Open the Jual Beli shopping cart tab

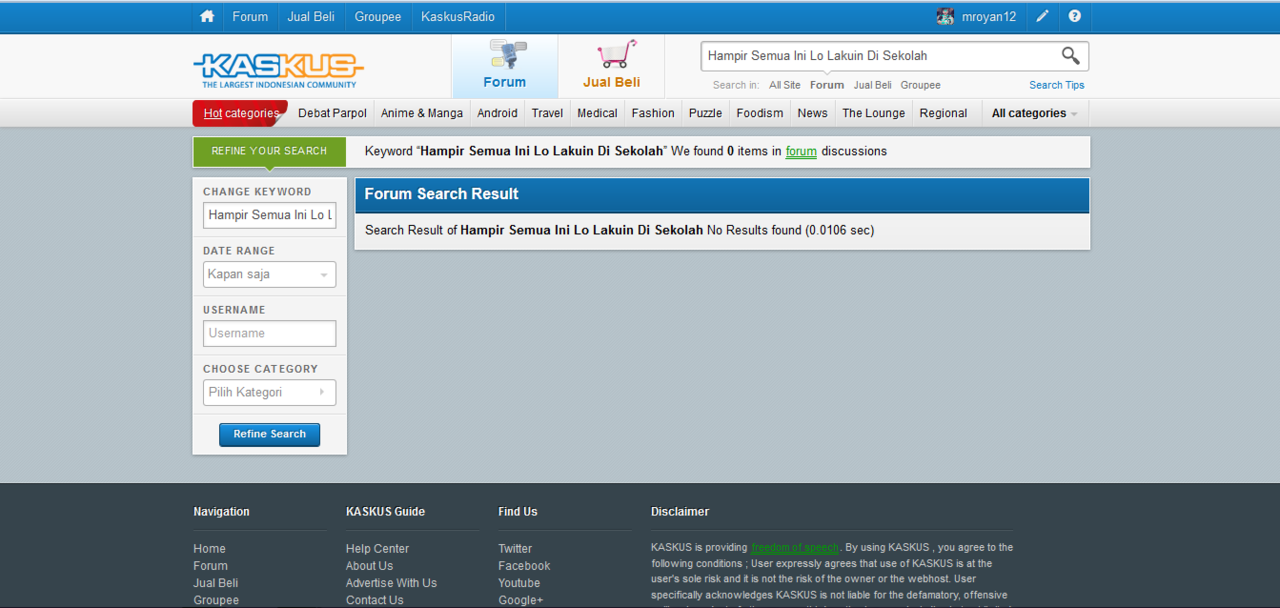coord(612,66)
